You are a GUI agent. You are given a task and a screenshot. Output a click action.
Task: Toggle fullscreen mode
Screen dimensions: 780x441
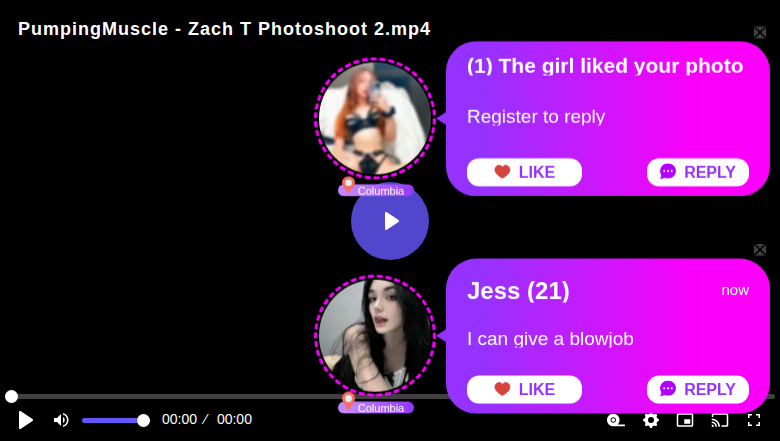click(754, 420)
